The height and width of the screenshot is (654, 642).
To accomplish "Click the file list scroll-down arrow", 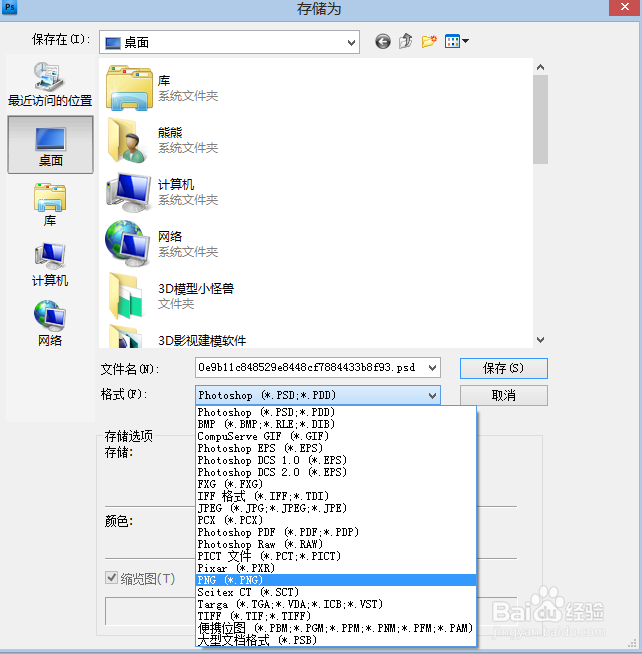I will click(x=540, y=340).
